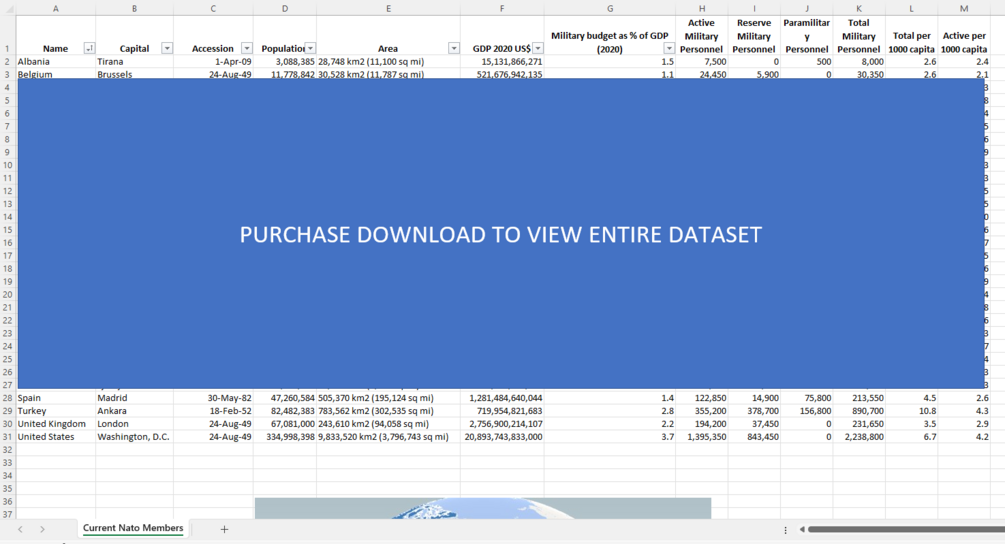Viewport: 1005px width, 544px height.
Task: Open the Population column filter dropdown
Action: pos(310,49)
